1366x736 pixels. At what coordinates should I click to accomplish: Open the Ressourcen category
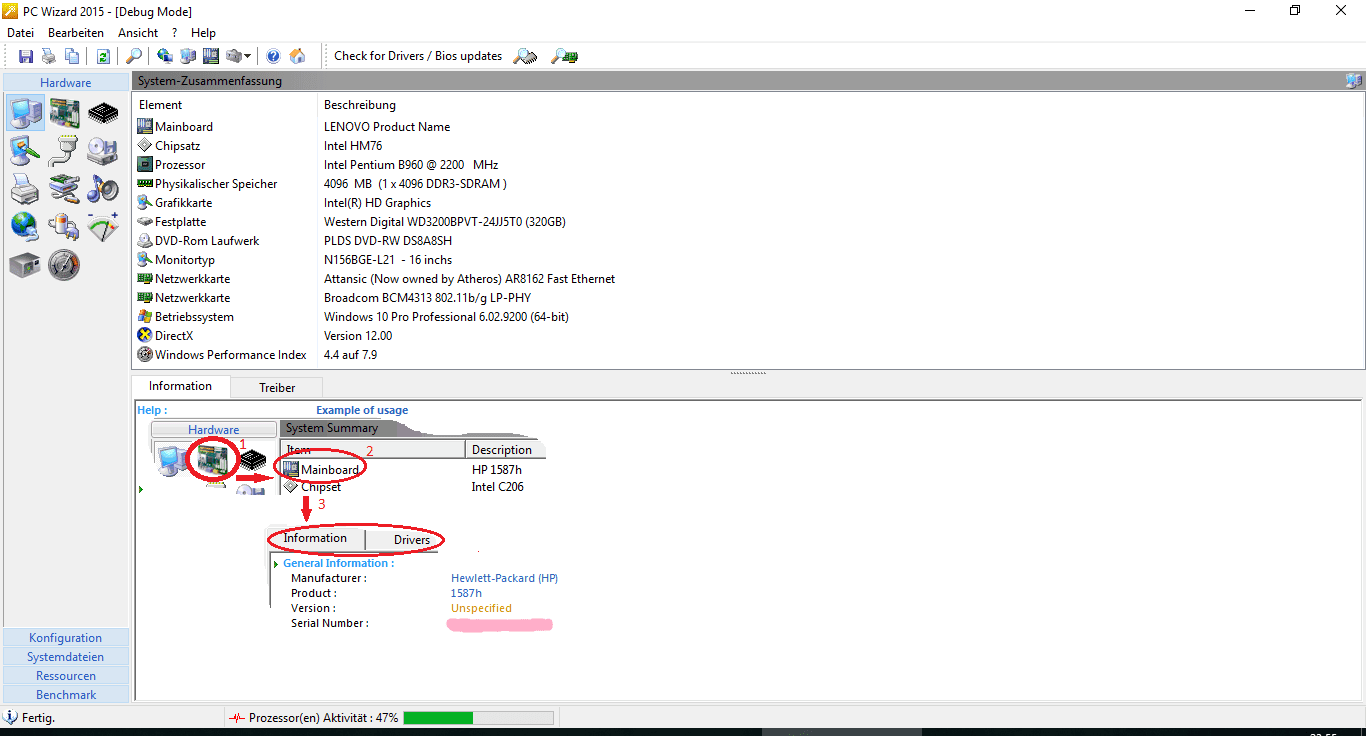[66, 676]
